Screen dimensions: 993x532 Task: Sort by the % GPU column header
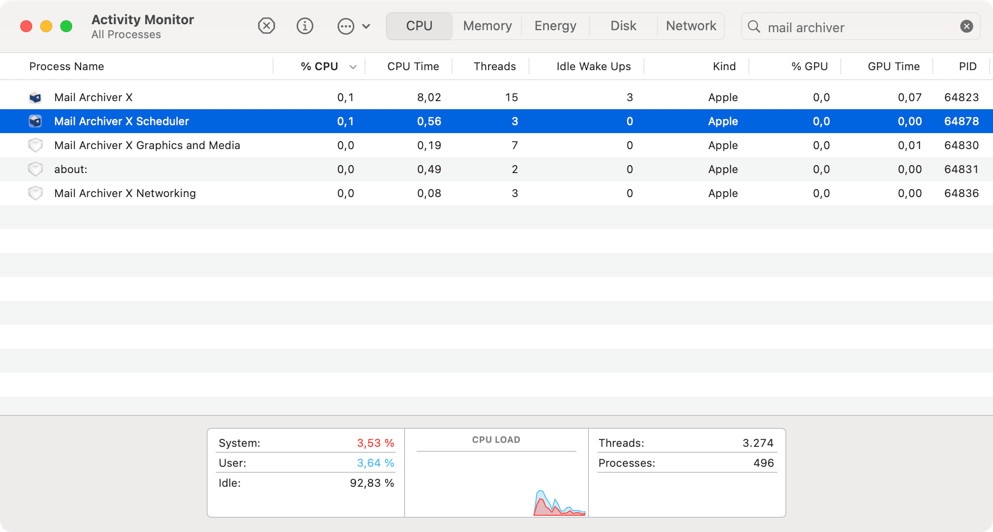pos(809,66)
